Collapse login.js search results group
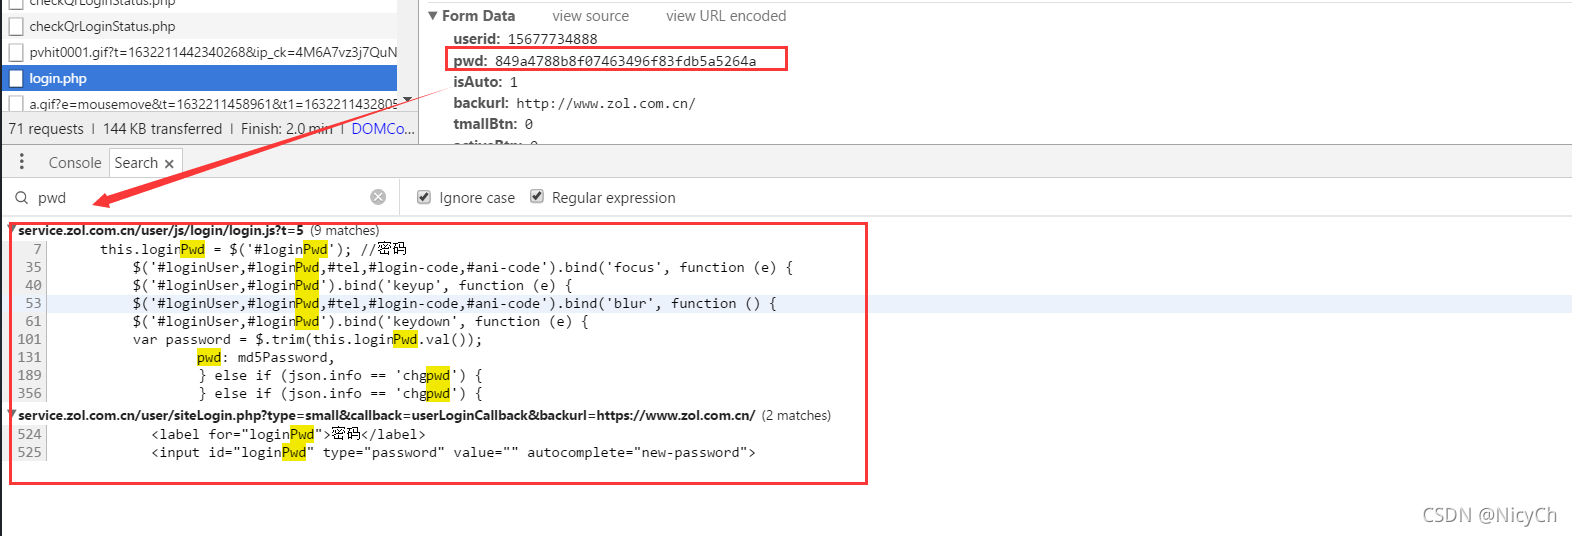The width and height of the screenshot is (1572, 536). coord(12,230)
